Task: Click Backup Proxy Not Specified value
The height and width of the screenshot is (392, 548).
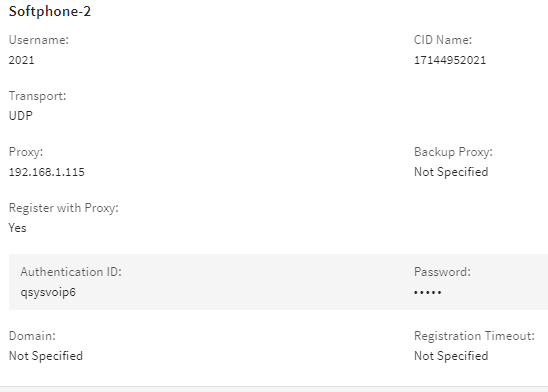Action: pyautogui.click(x=451, y=172)
